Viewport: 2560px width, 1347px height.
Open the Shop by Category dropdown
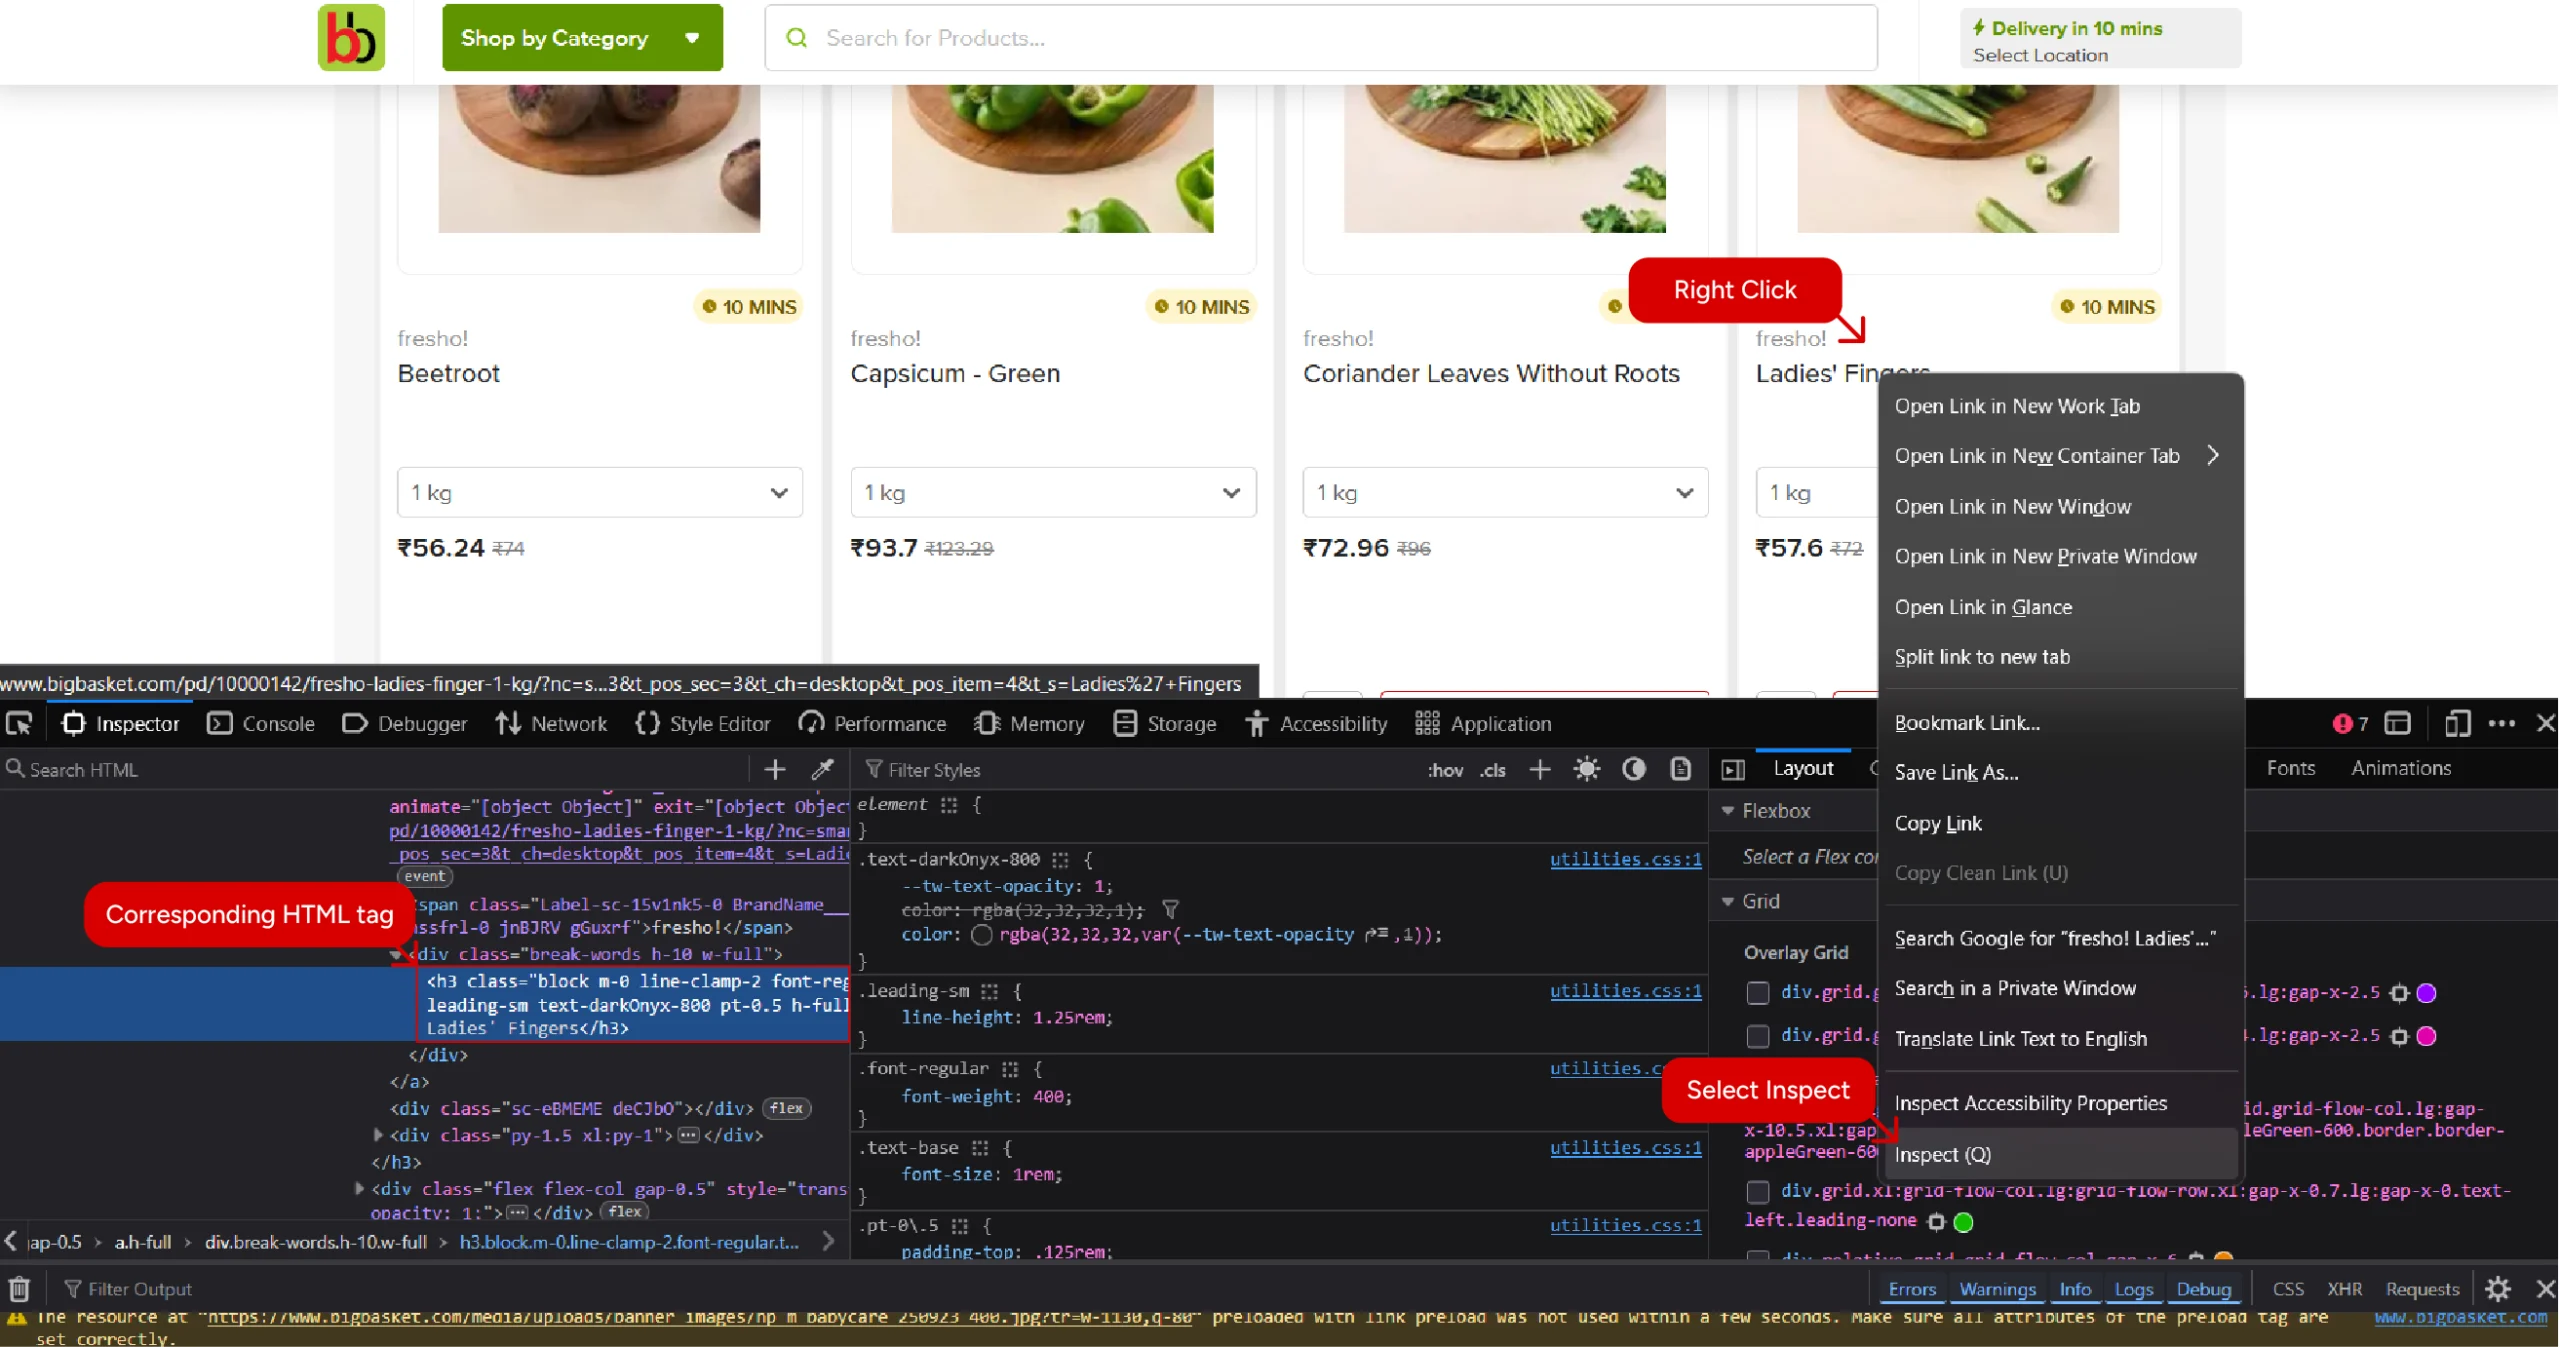(582, 37)
